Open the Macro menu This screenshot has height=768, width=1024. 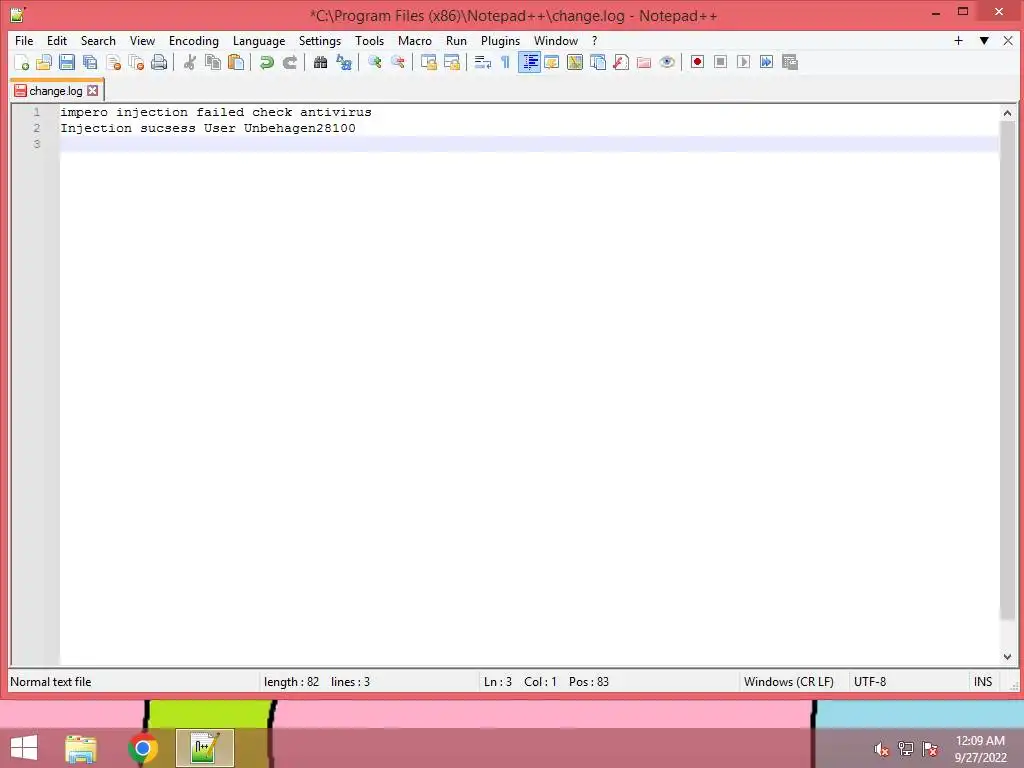(x=415, y=40)
